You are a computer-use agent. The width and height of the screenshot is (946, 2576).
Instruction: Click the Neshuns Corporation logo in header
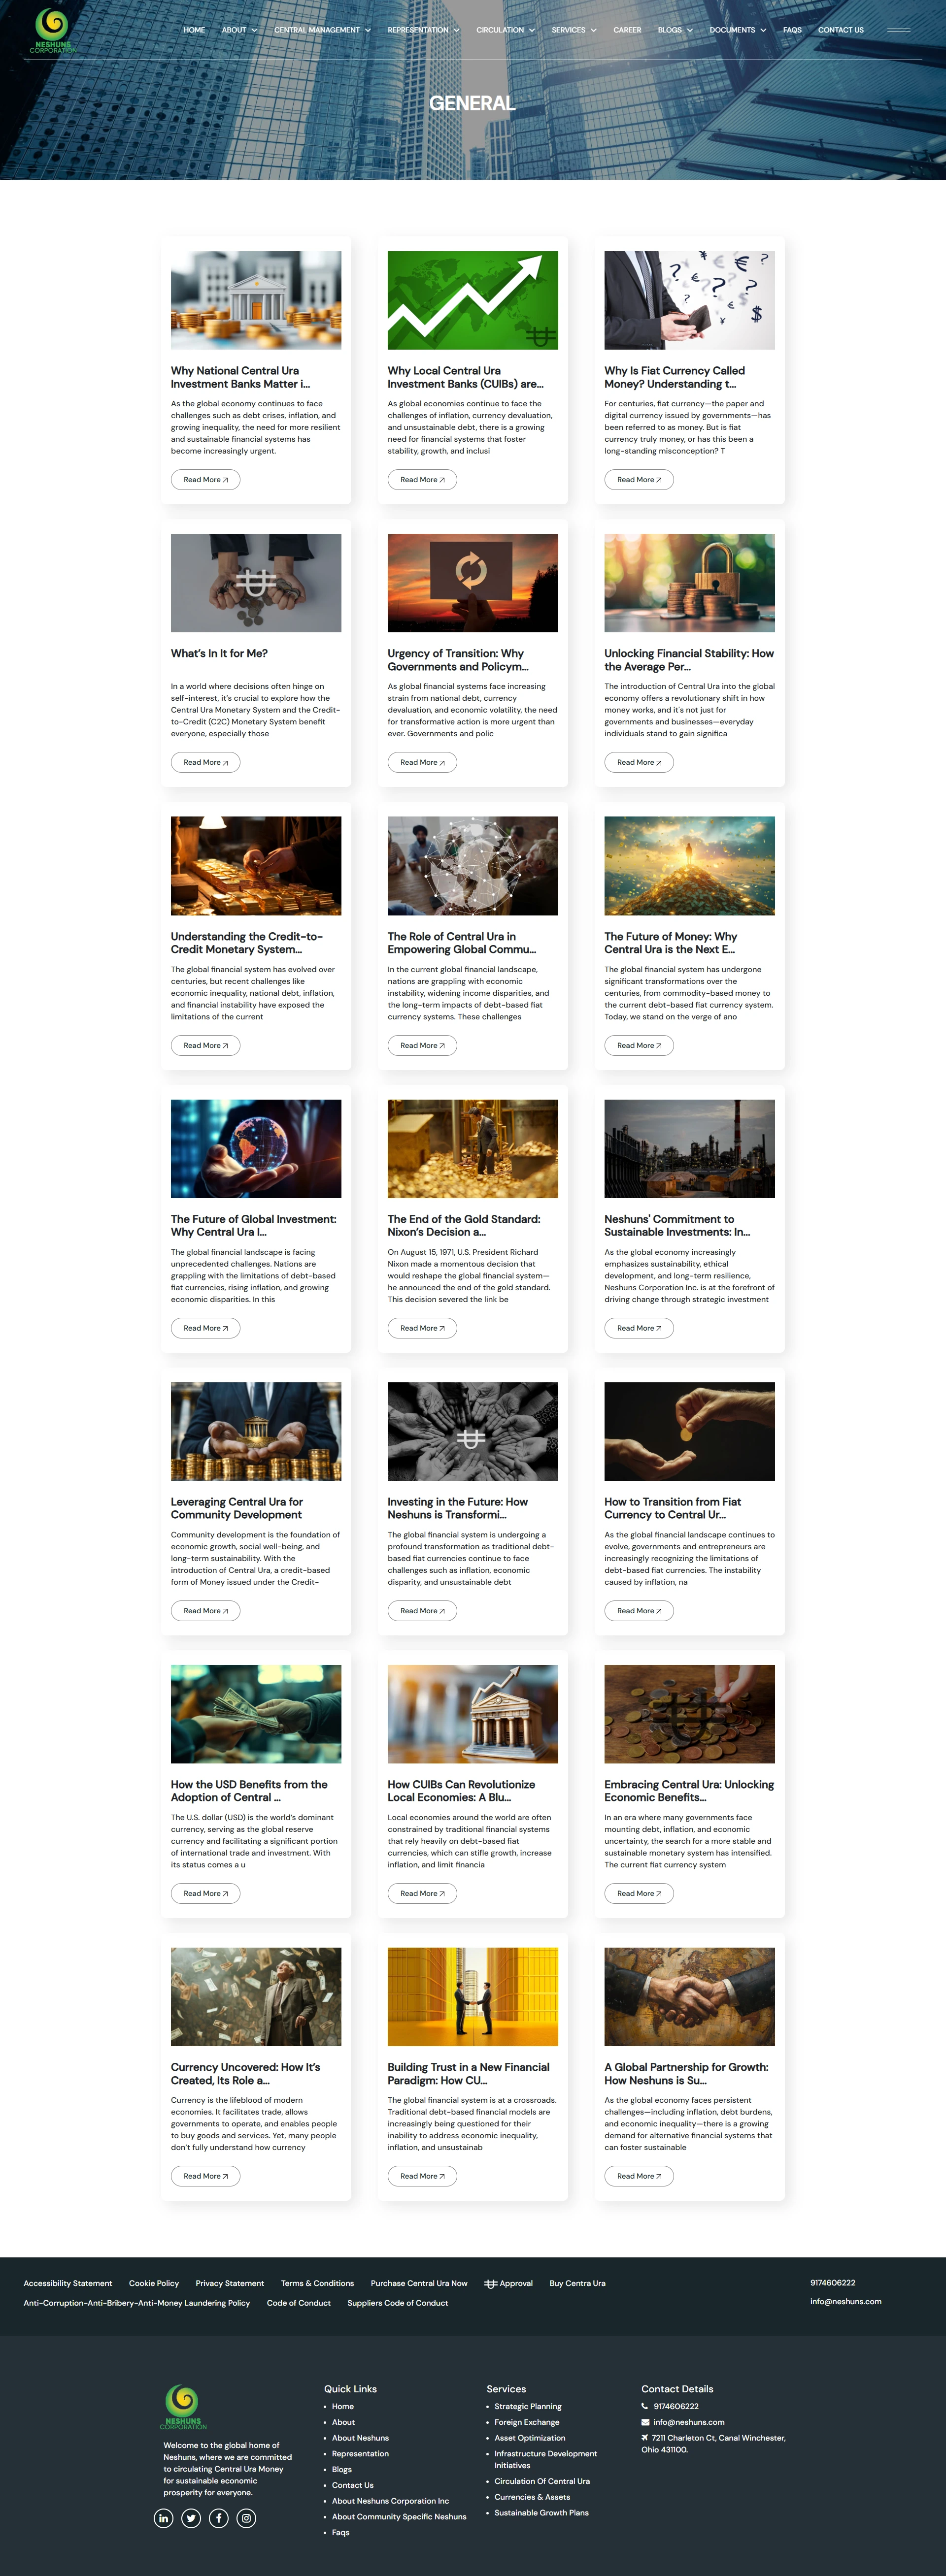point(52,30)
